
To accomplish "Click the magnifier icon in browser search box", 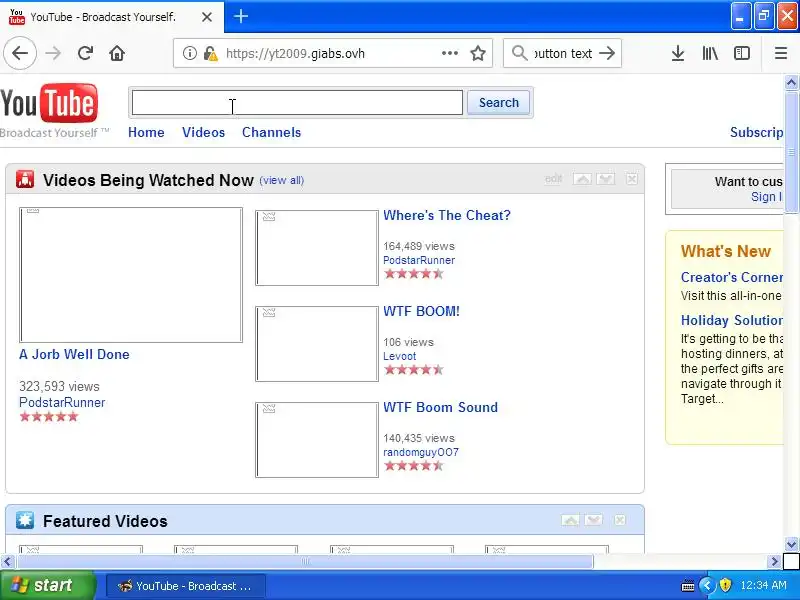I will (519, 53).
